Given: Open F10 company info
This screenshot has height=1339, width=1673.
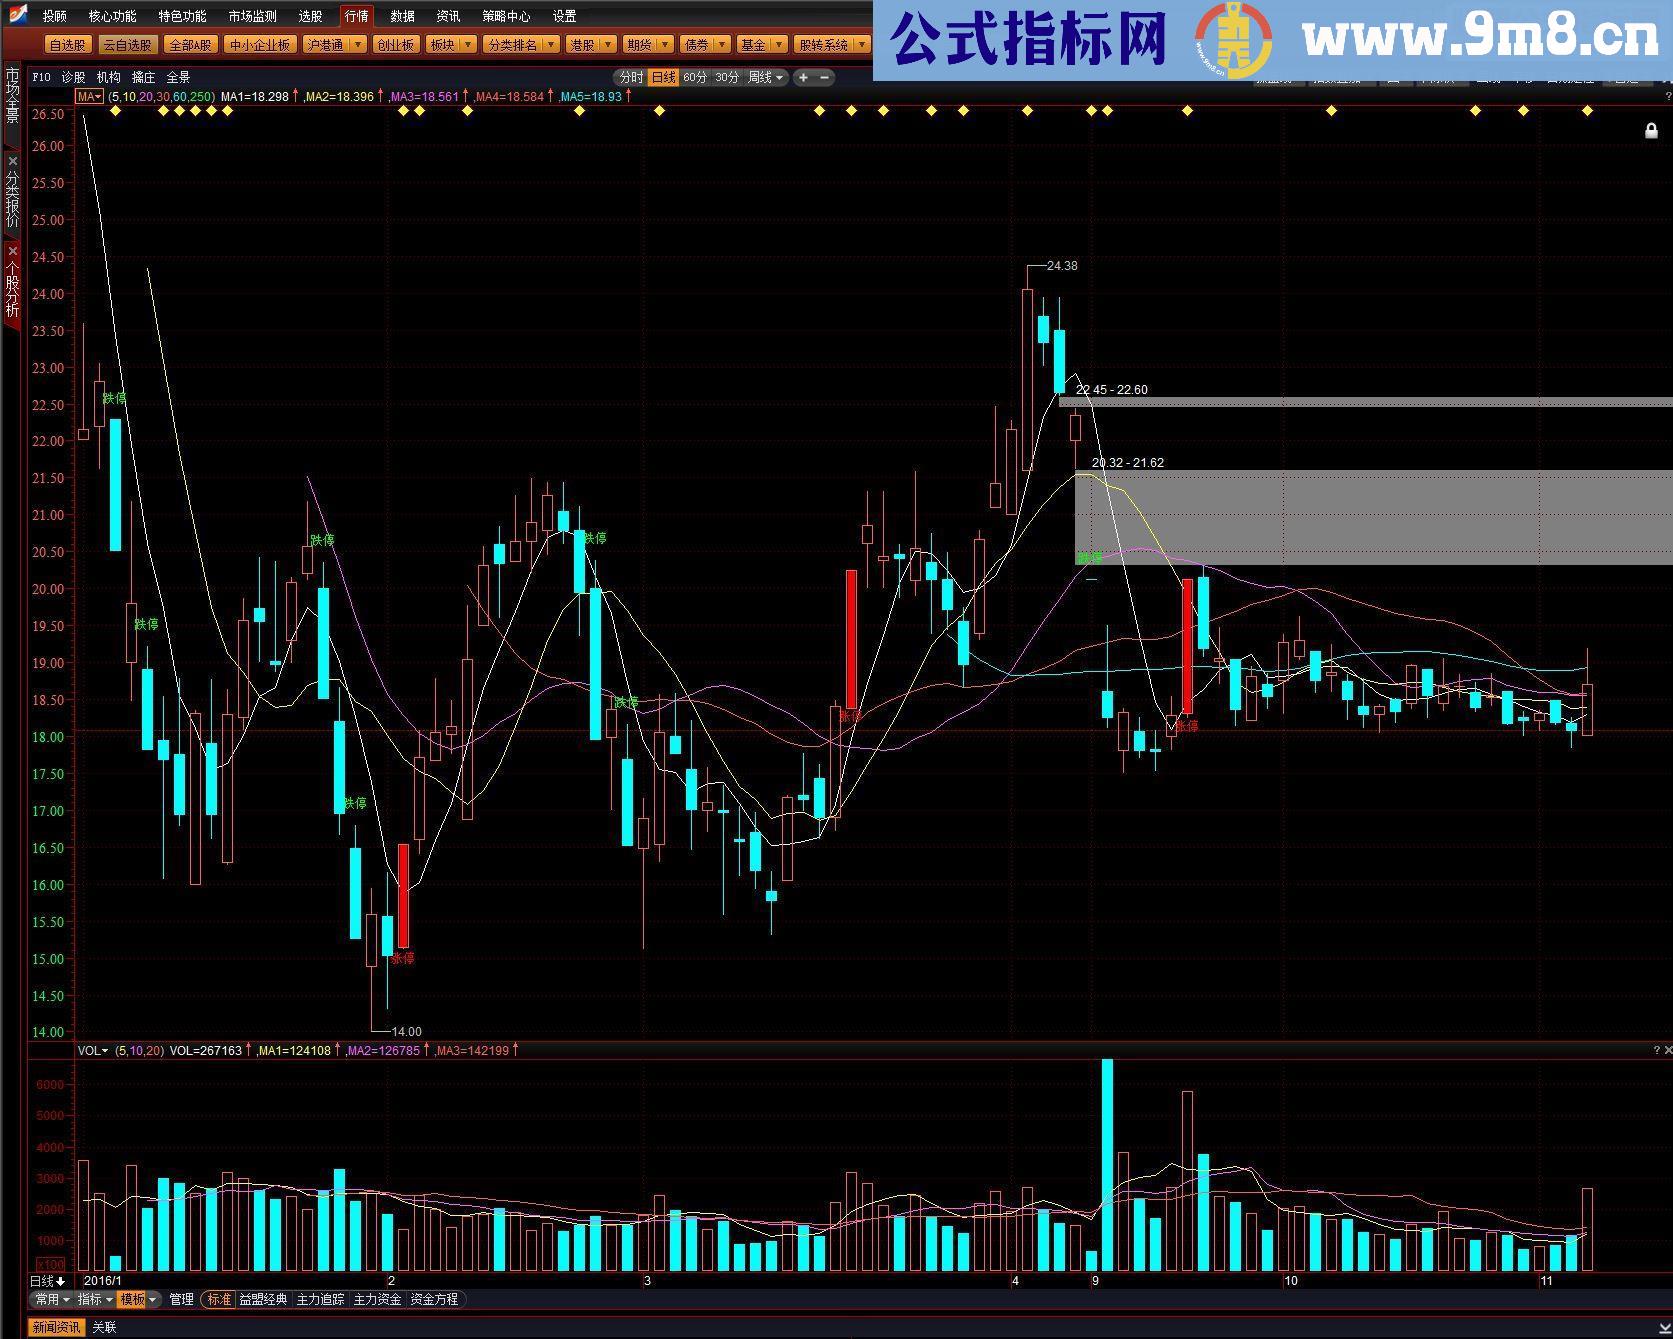Looking at the screenshot, I should click(41, 77).
